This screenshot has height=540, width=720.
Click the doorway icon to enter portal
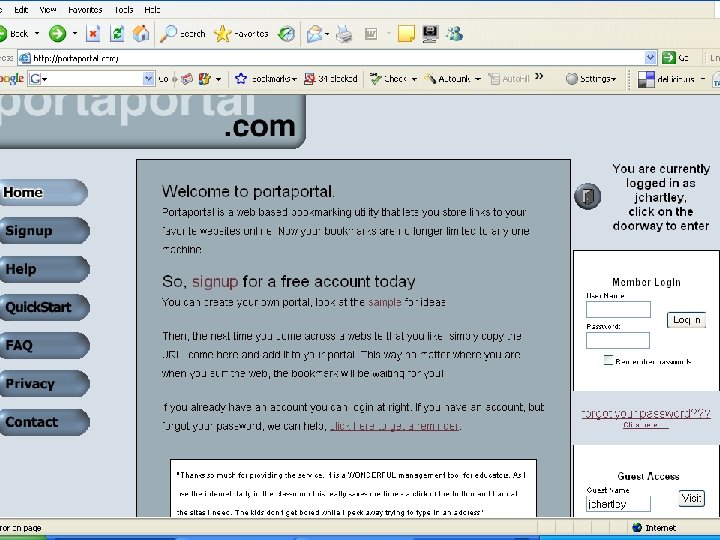587,196
